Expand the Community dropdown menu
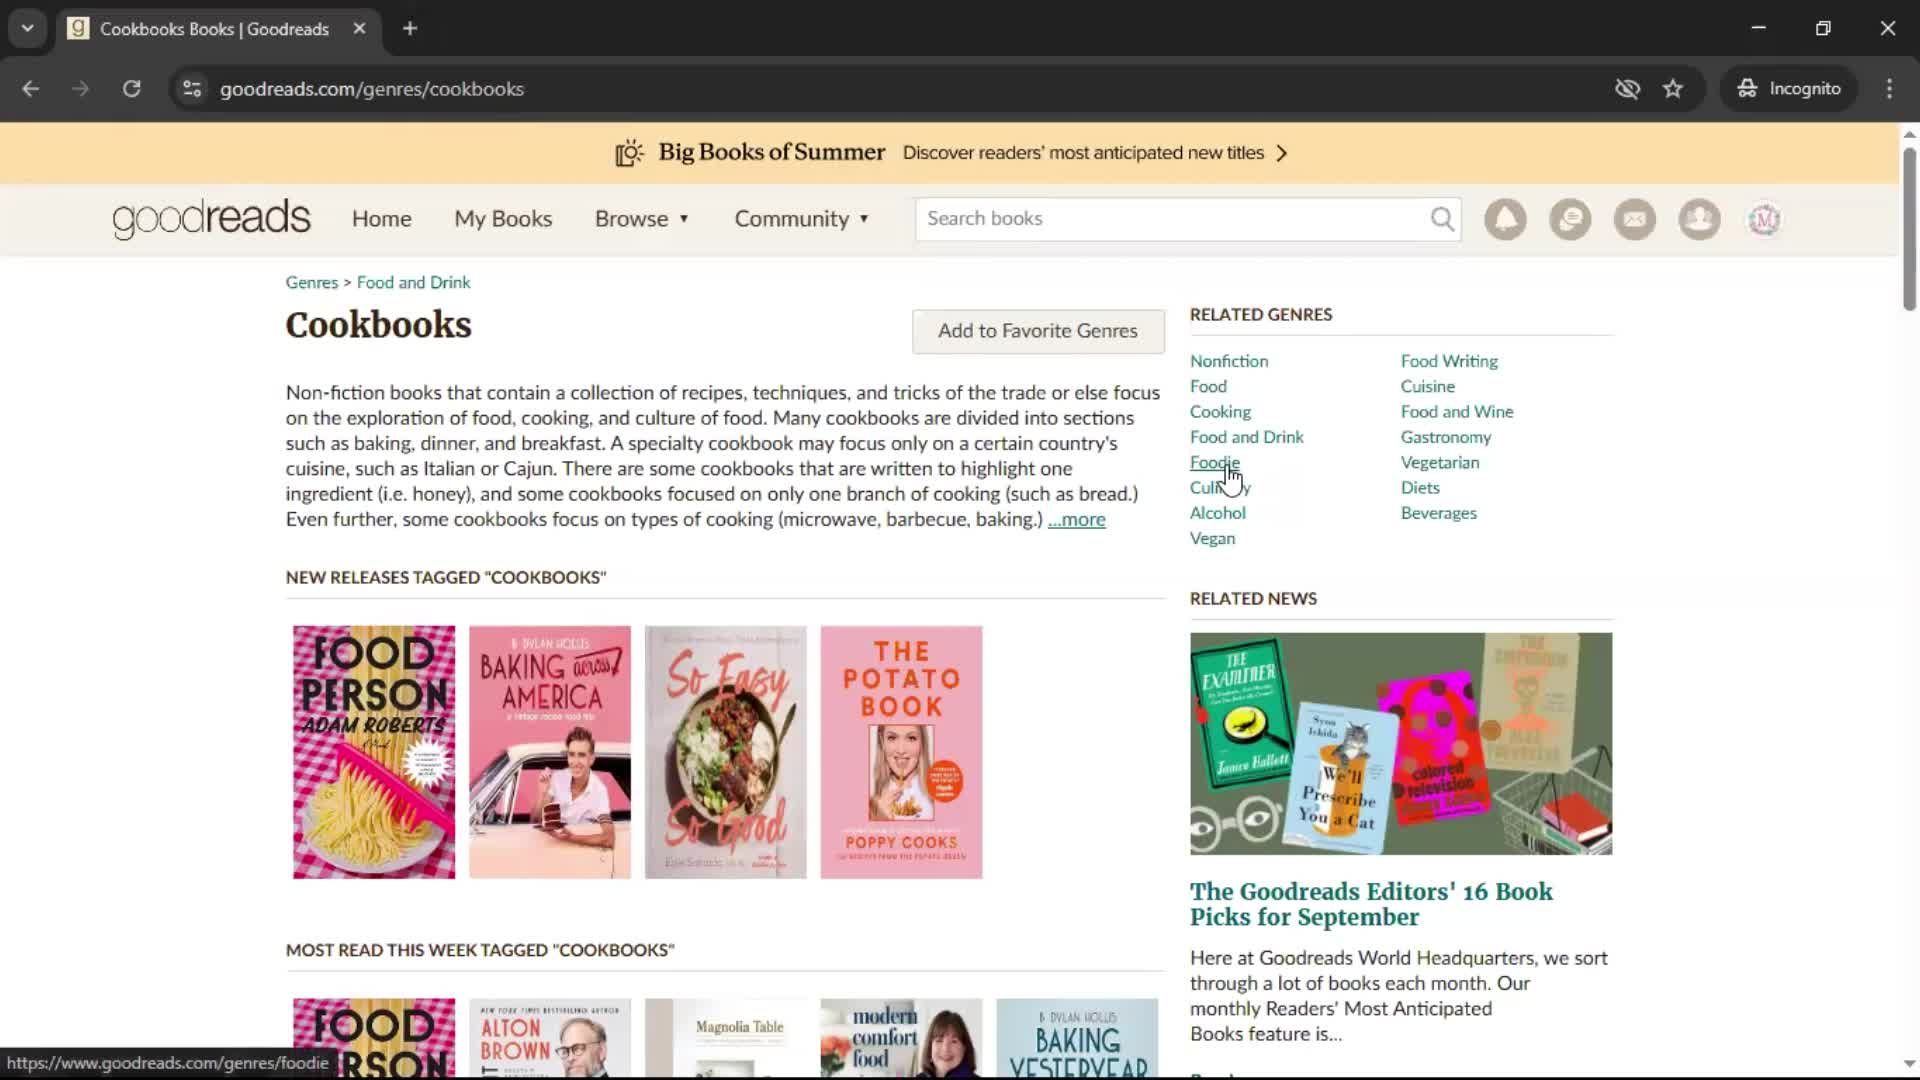This screenshot has height=1080, width=1920. pos(802,219)
